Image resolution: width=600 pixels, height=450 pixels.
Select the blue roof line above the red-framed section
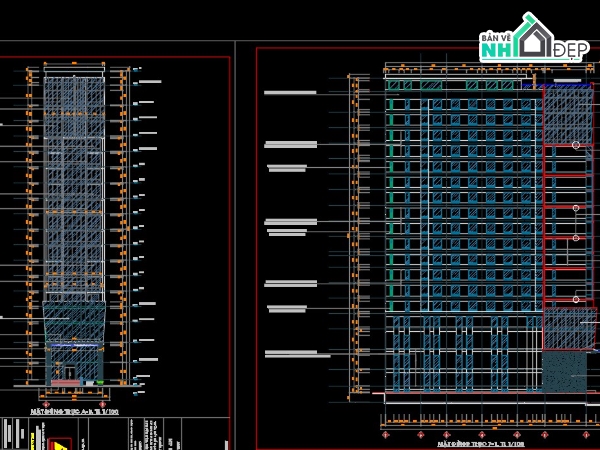click(x=557, y=86)
